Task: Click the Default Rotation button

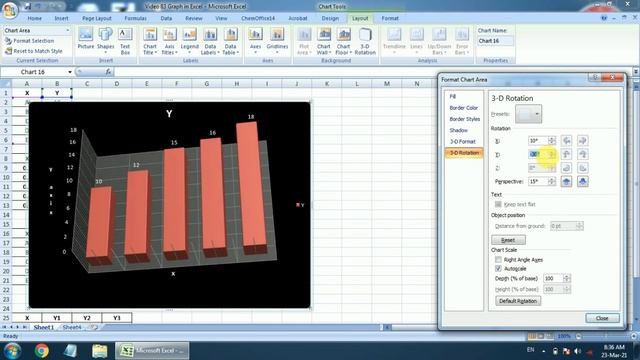Action: 518,301
